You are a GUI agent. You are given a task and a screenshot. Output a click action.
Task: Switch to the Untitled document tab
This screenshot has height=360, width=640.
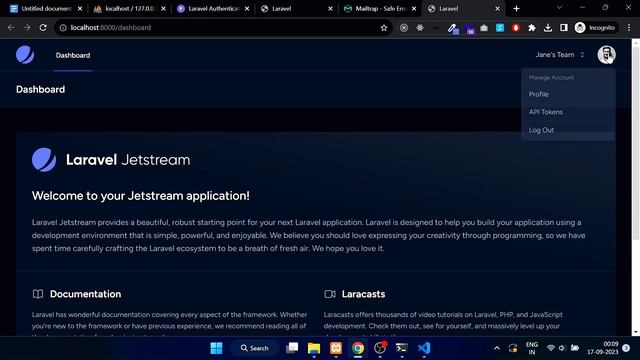(47, 9)
